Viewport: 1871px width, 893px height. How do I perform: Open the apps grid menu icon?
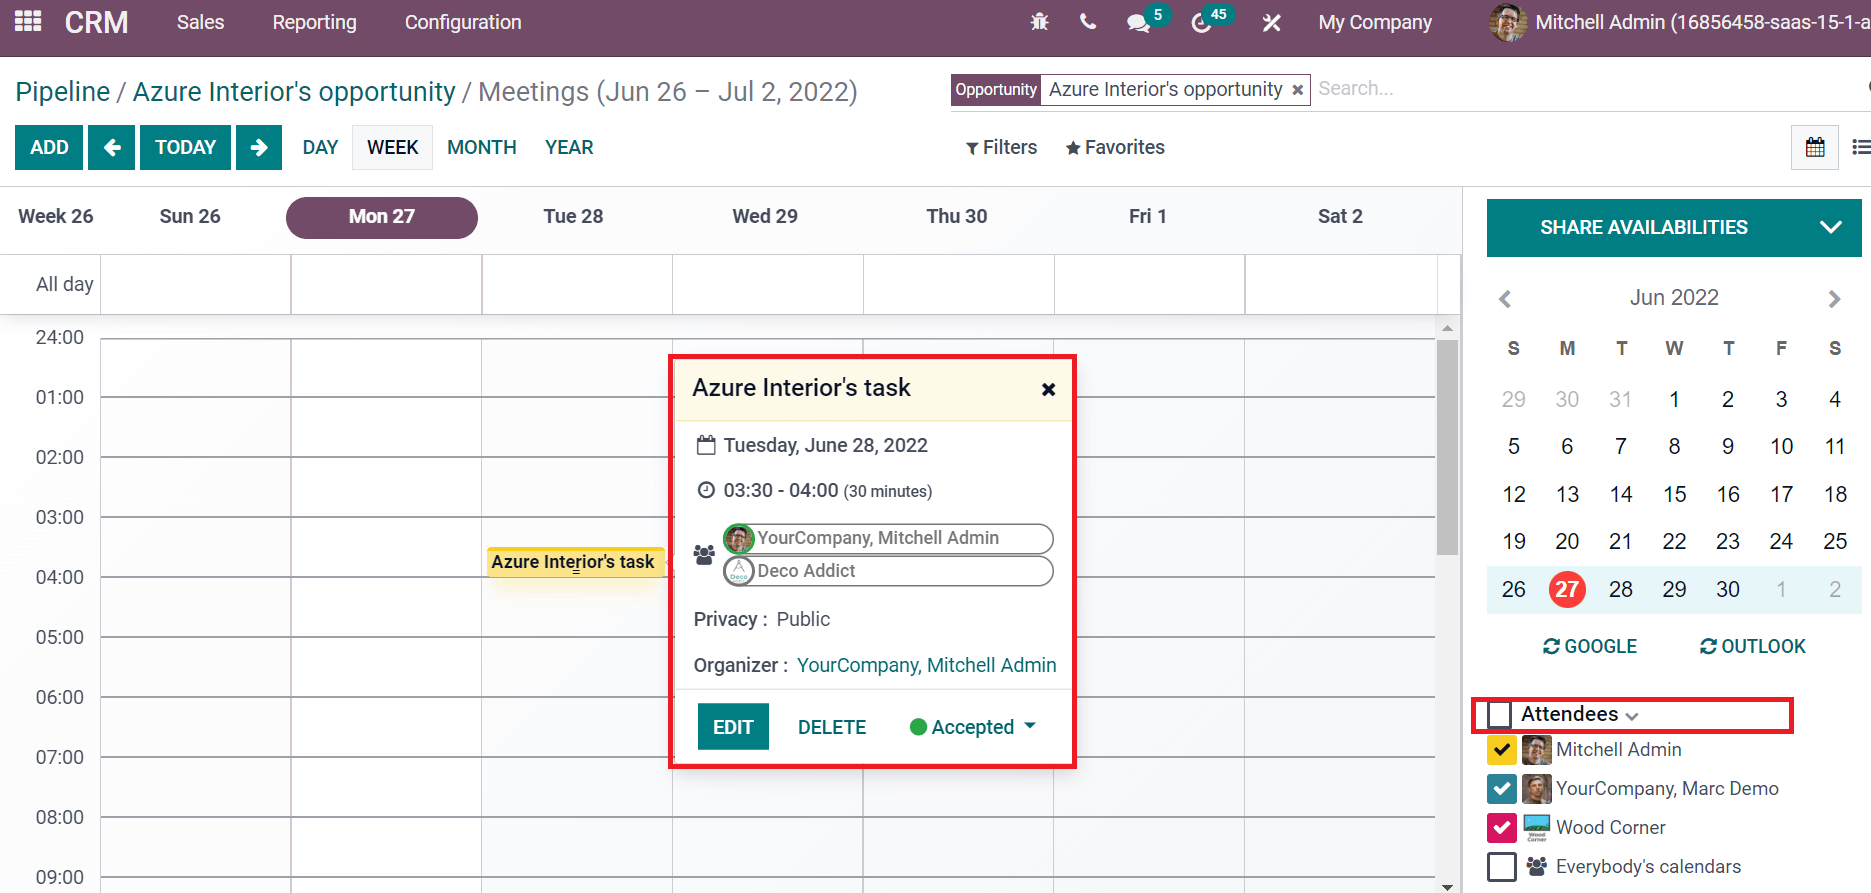pyautogui.click(x=28, y=21)
